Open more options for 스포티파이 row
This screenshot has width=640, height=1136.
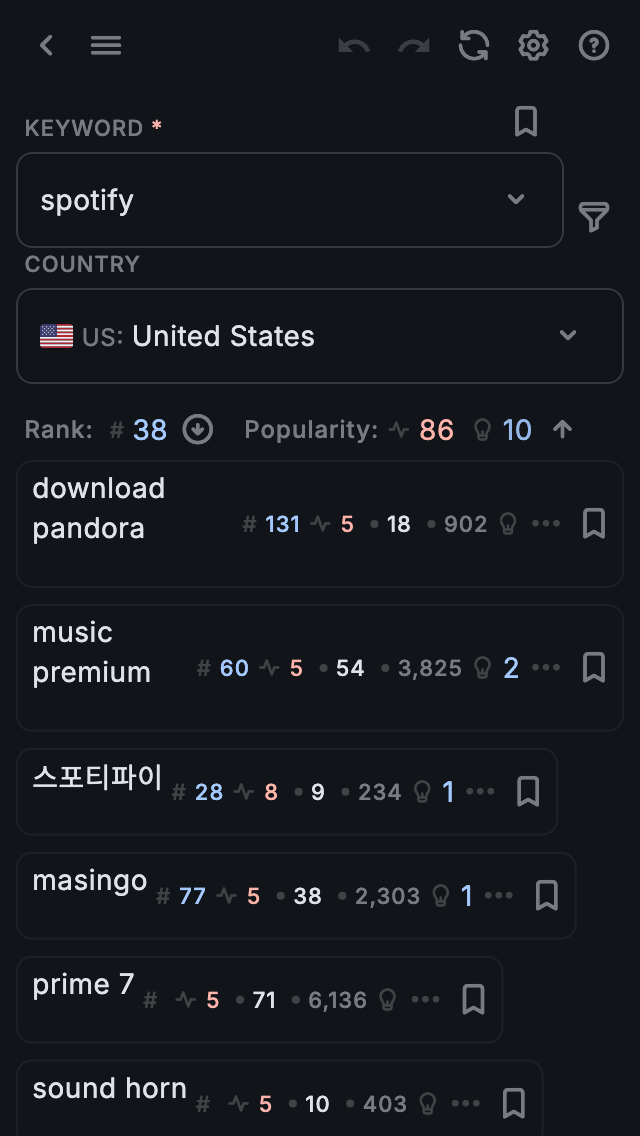[x=481, y=792]
